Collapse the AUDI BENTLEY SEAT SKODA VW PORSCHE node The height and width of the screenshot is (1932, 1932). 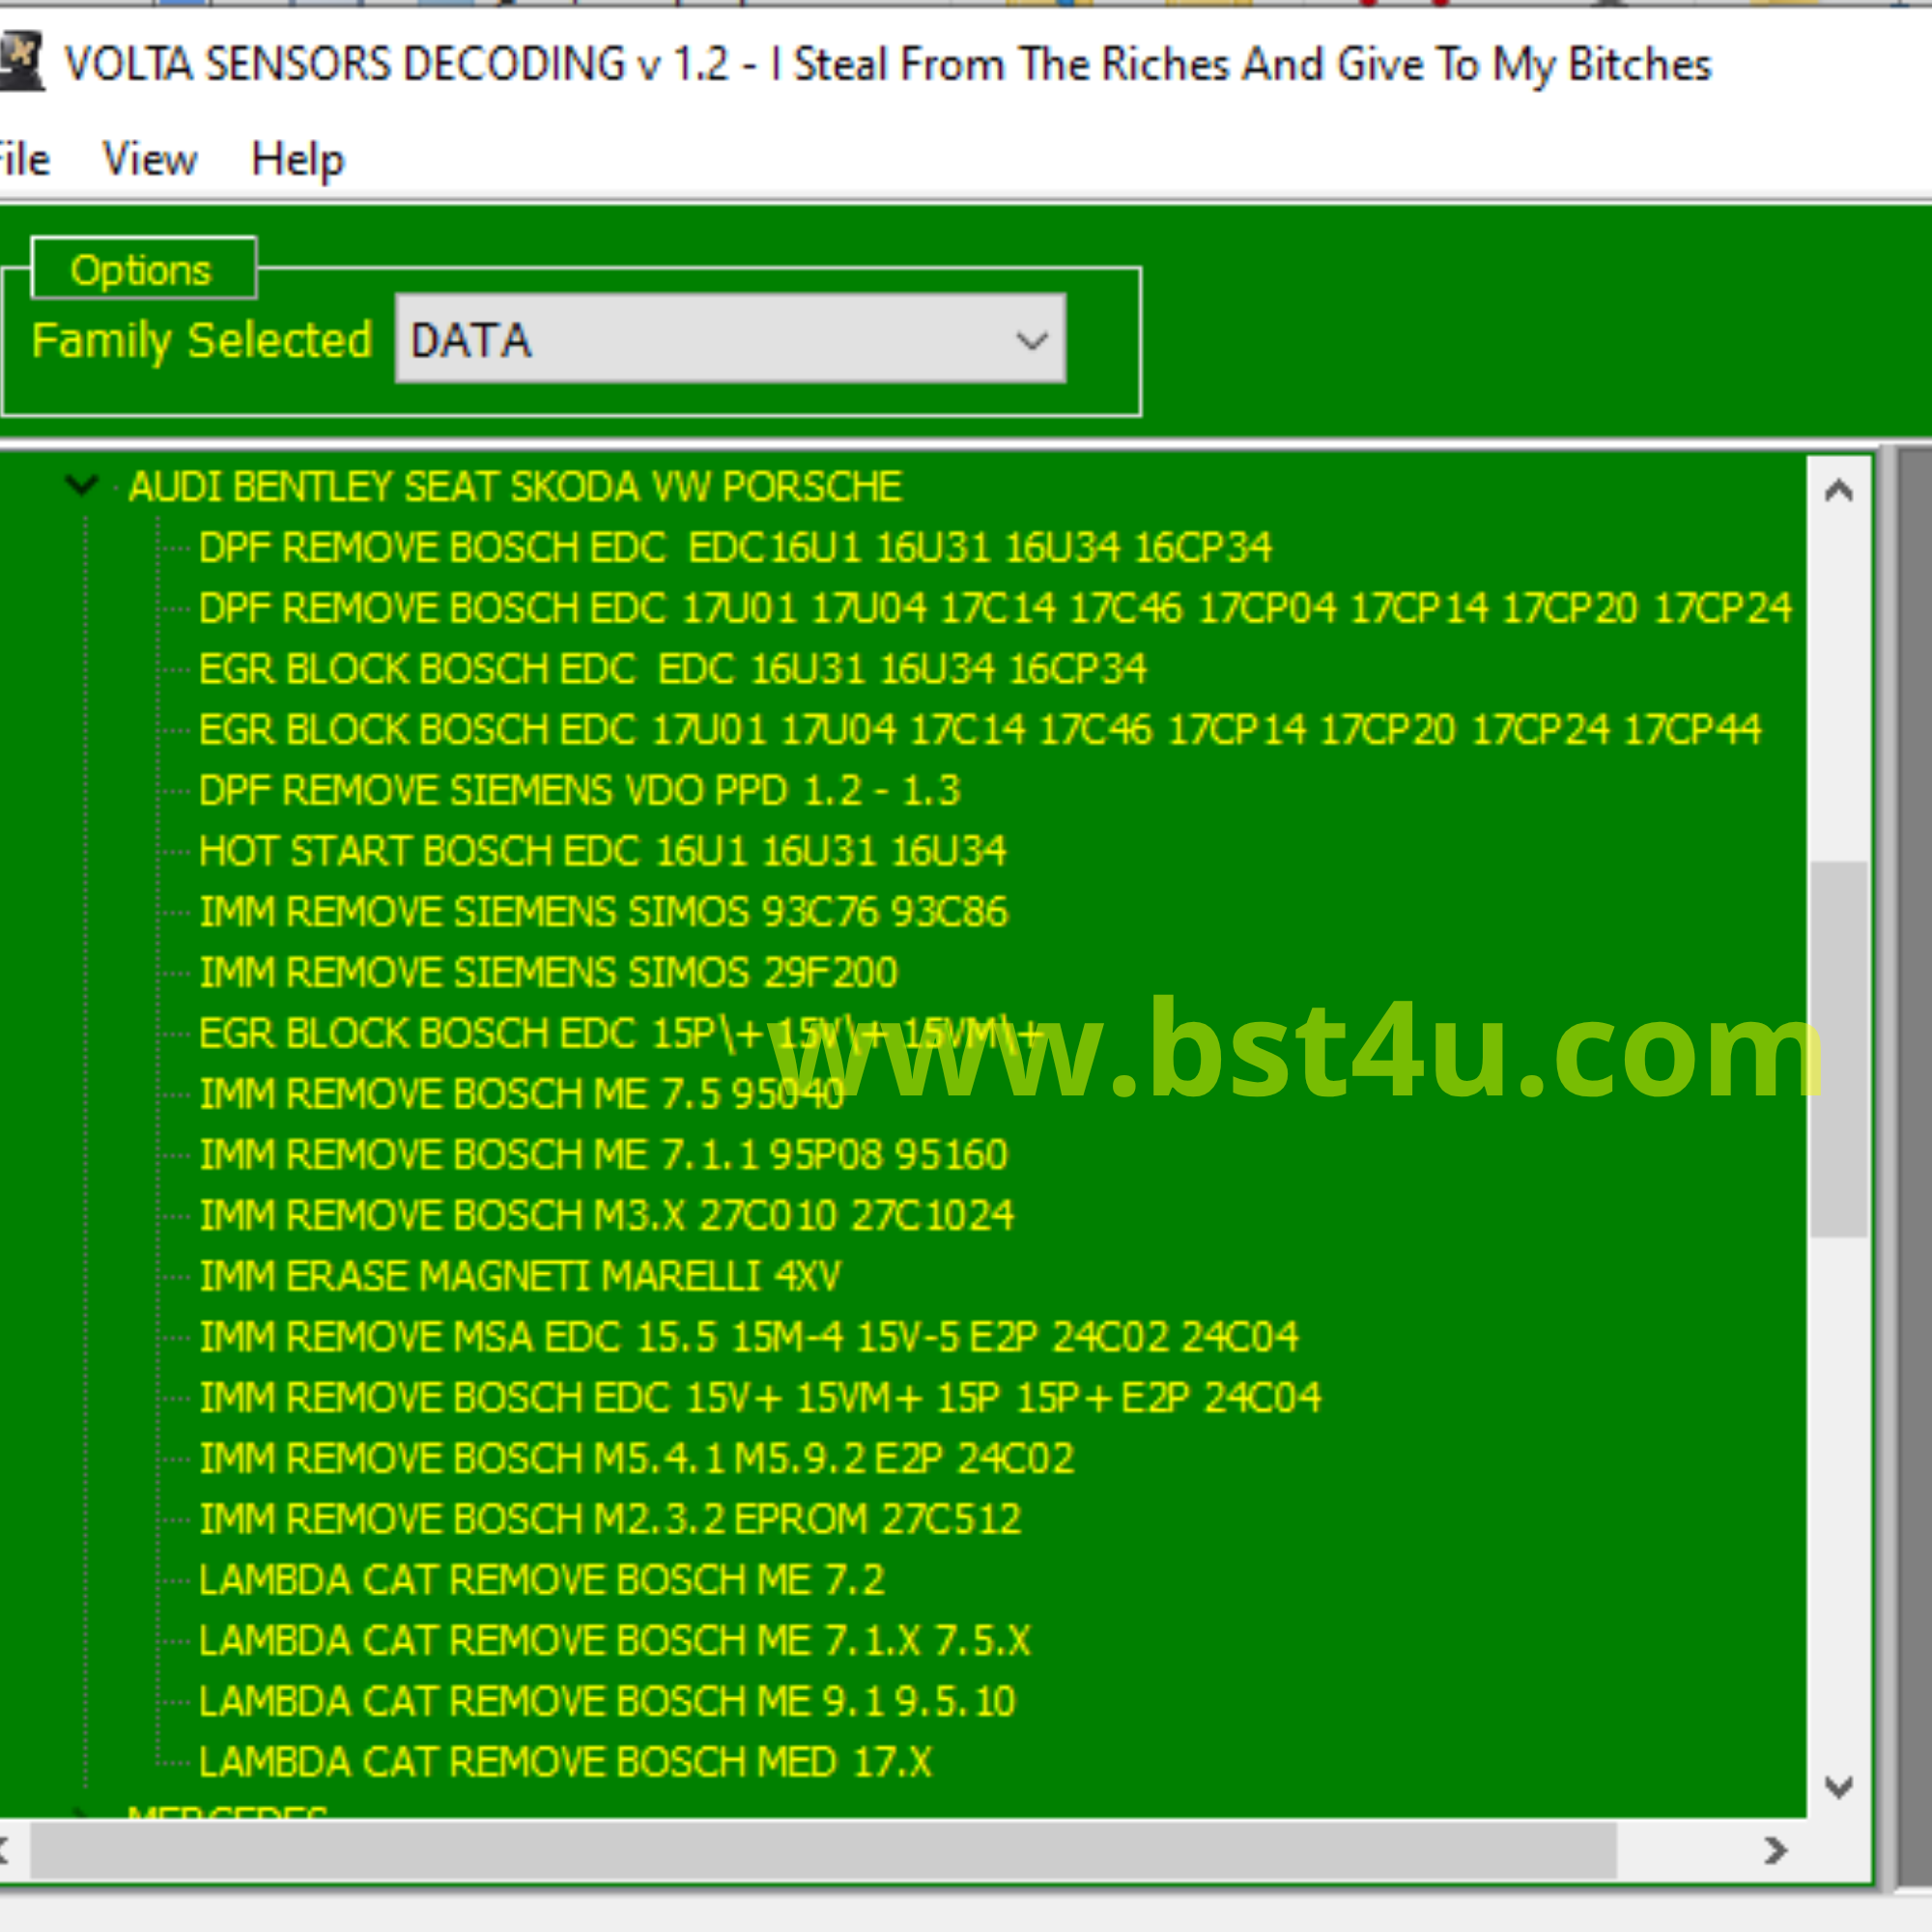pyautogui.click(x=81, y=485)
